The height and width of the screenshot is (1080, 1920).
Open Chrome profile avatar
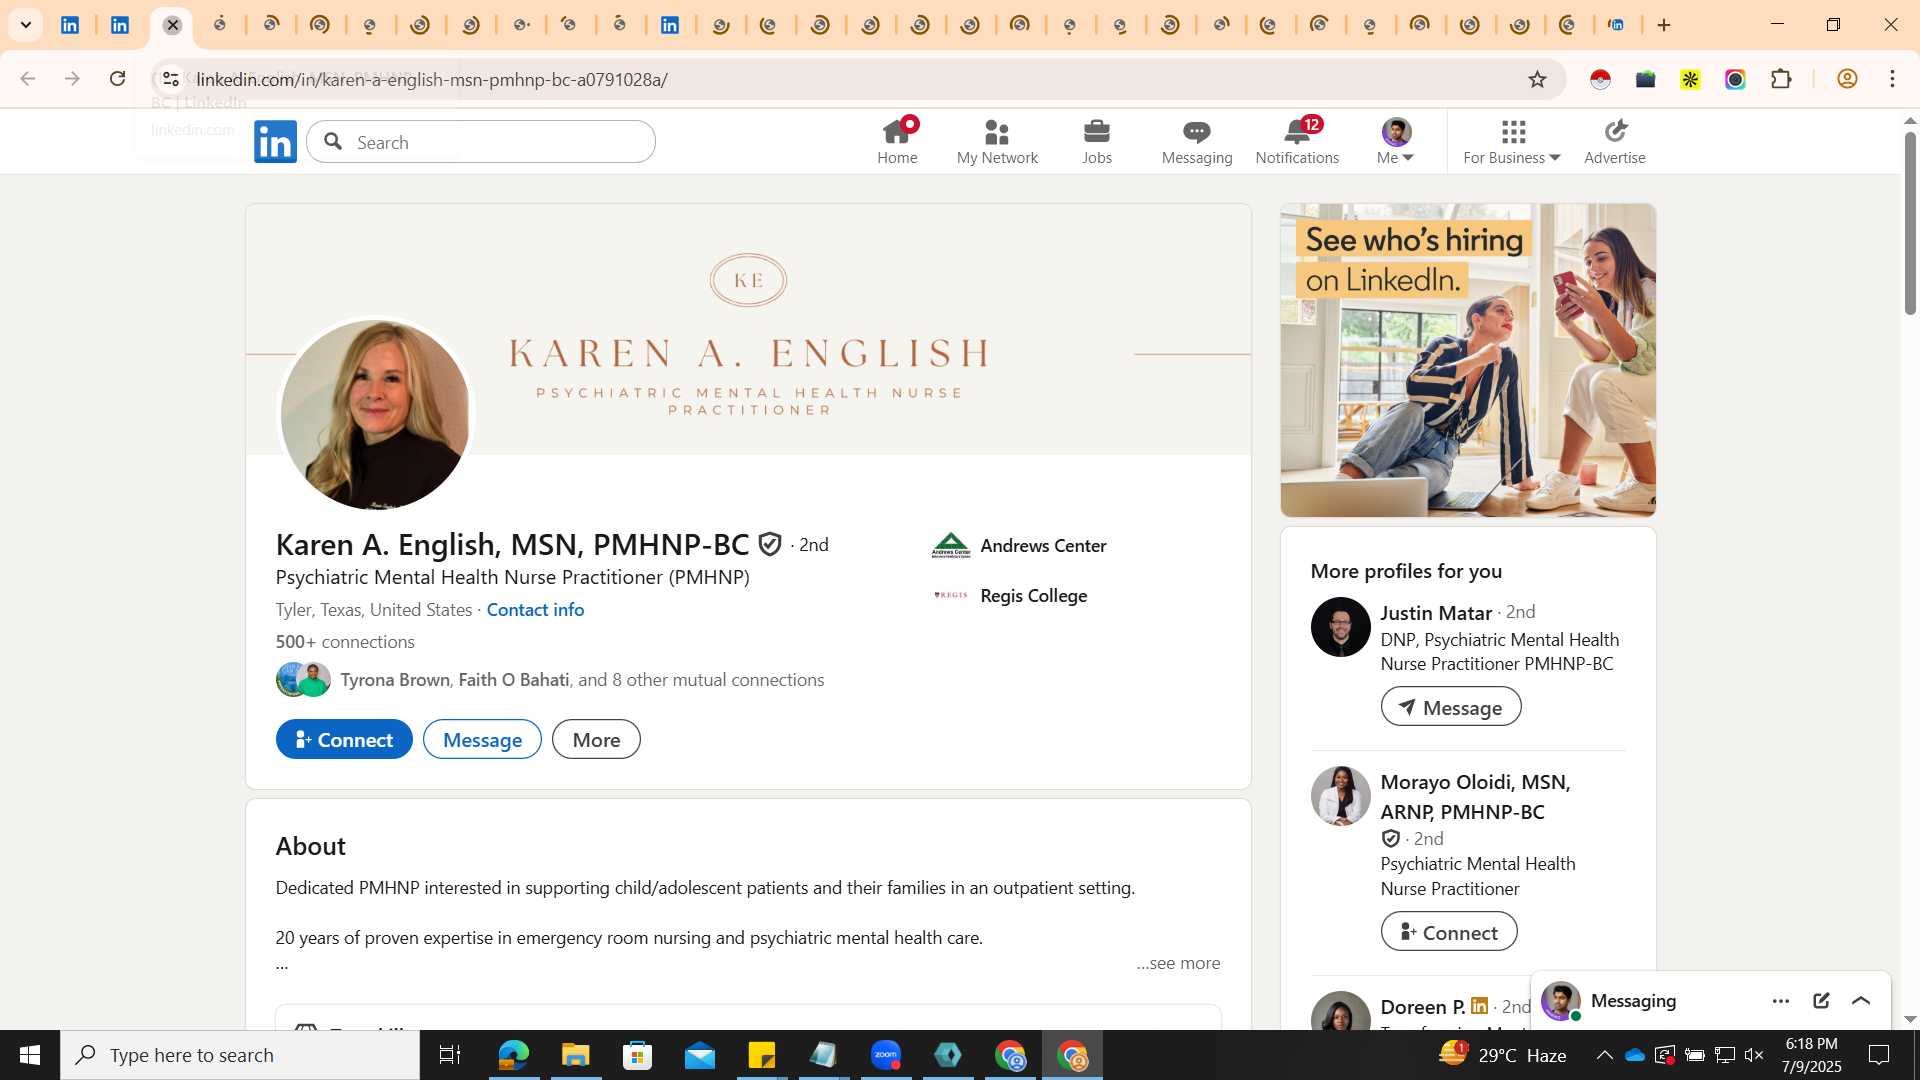1847,79
